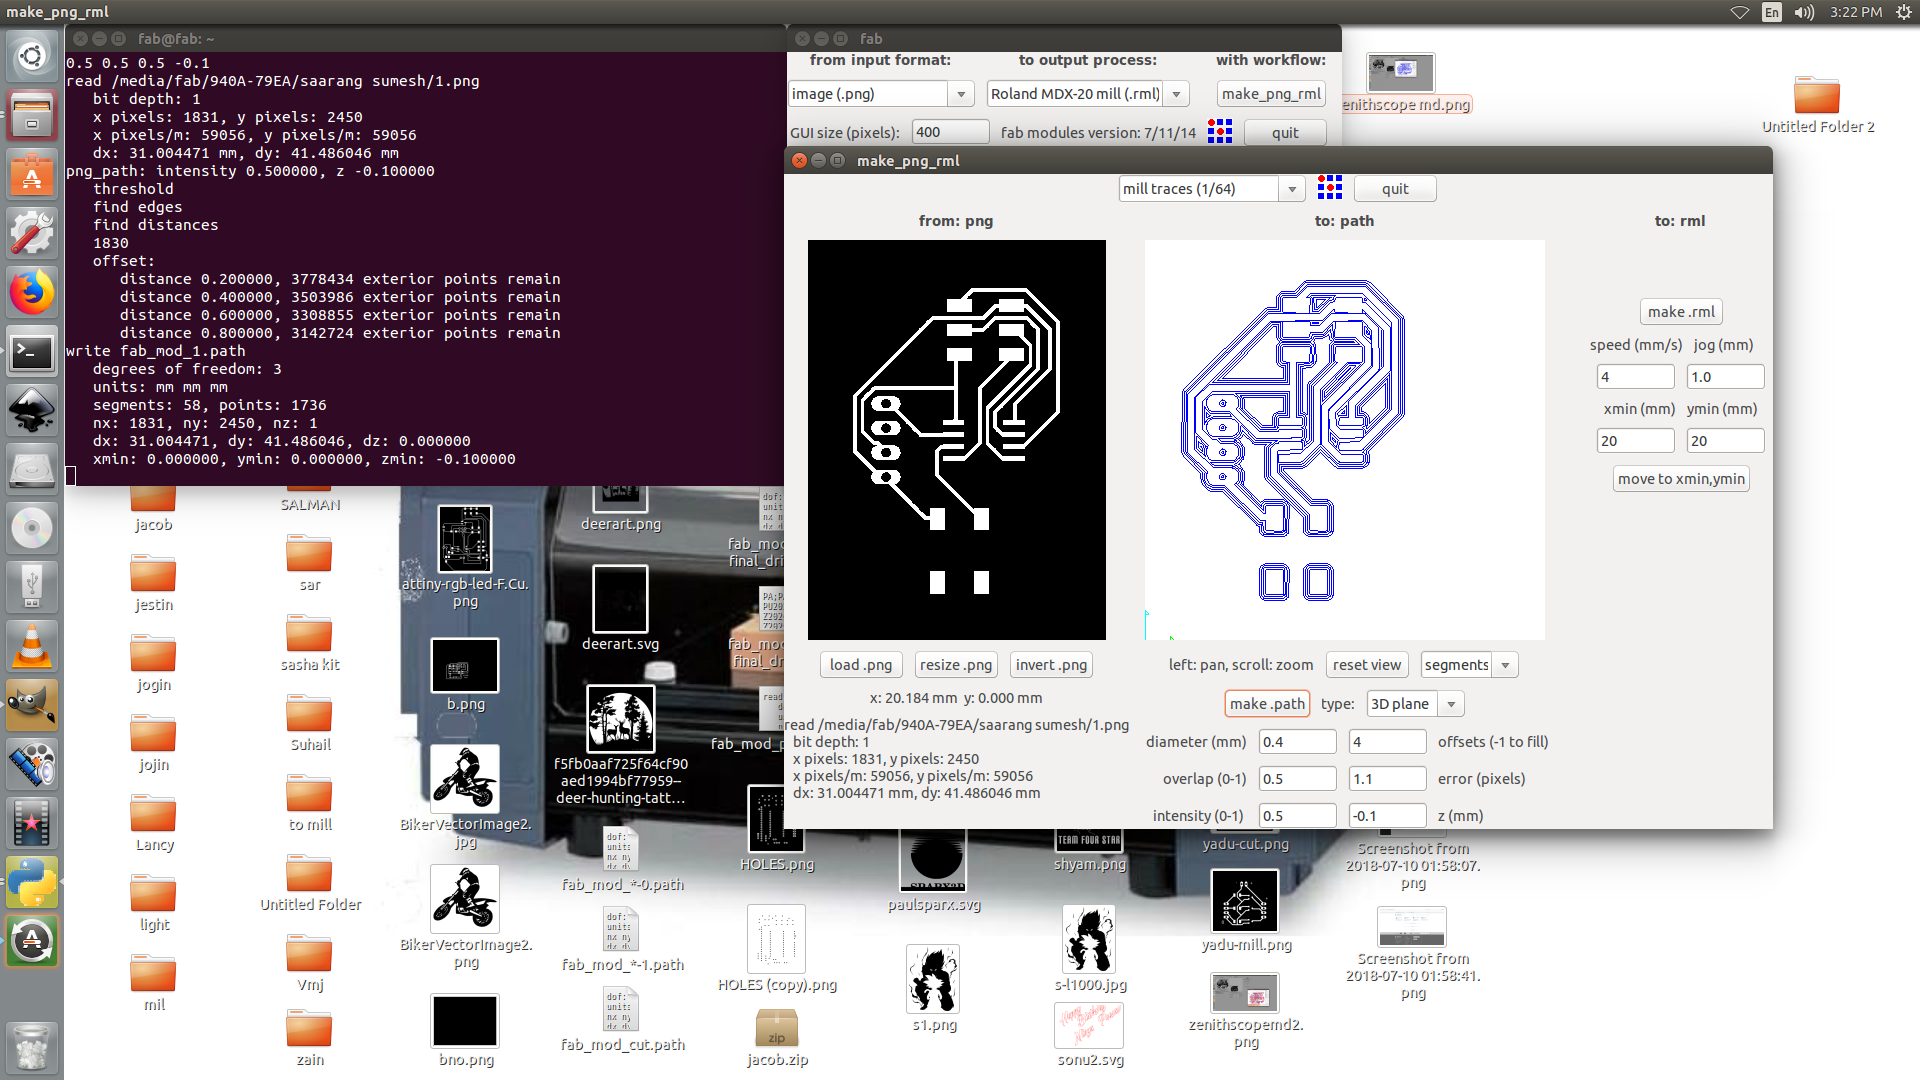Click offsets number input field
This screenshot has width=1920, height=1080.
(1387, 742)
